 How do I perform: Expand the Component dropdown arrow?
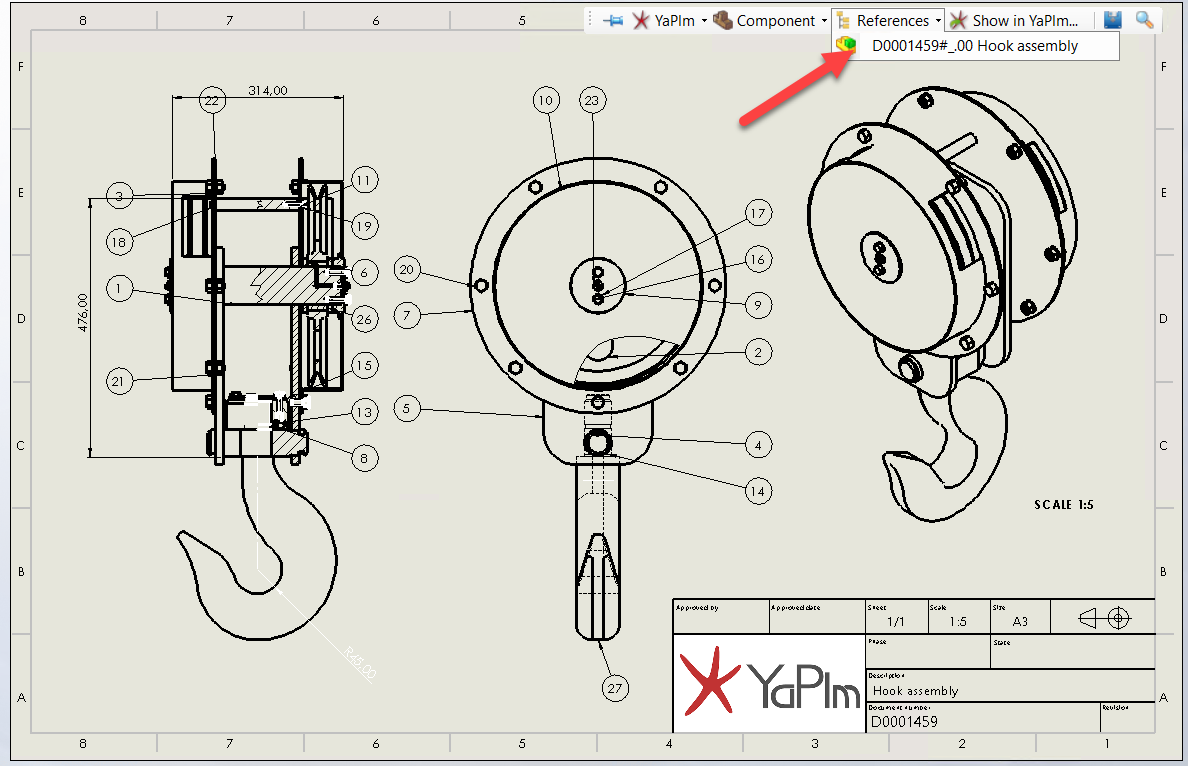click(x=824, y=21)
